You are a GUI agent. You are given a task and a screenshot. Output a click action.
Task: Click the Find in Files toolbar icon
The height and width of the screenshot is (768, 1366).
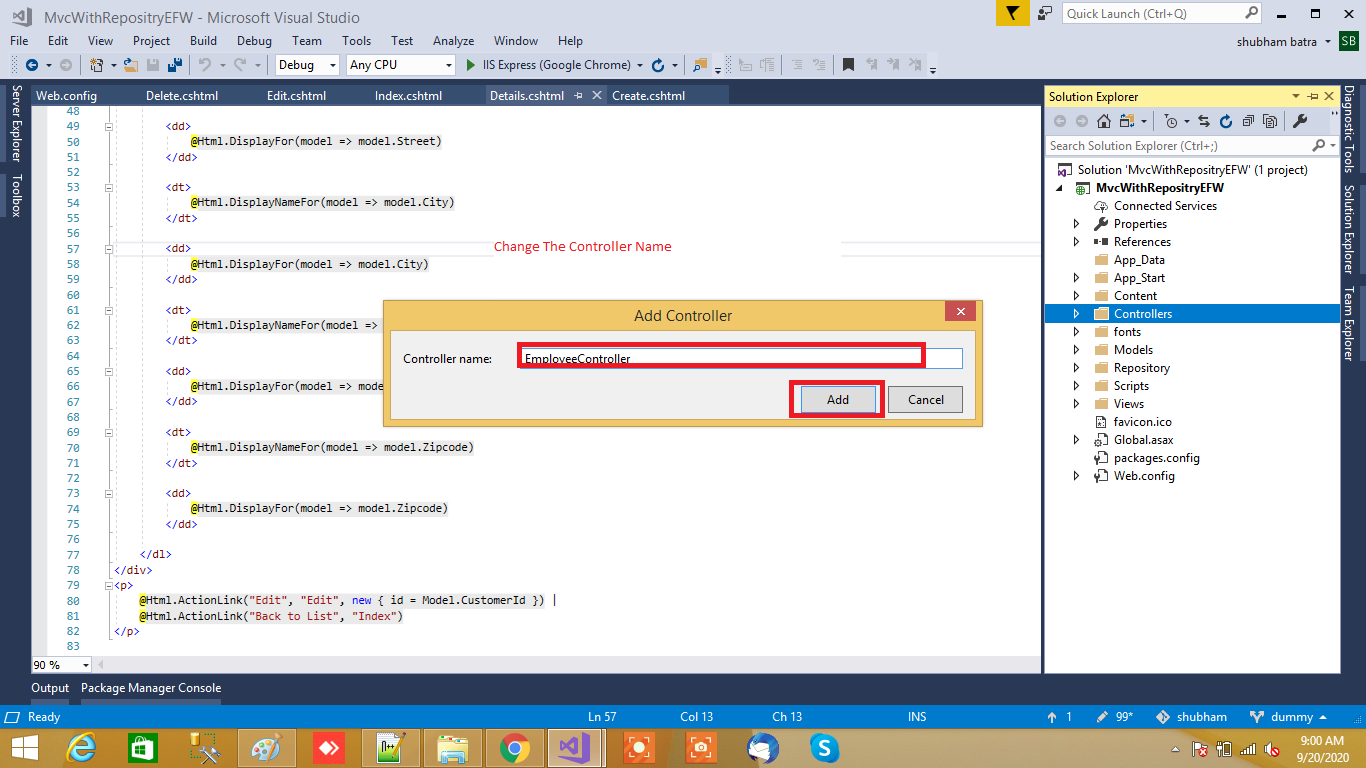(700, 65)
